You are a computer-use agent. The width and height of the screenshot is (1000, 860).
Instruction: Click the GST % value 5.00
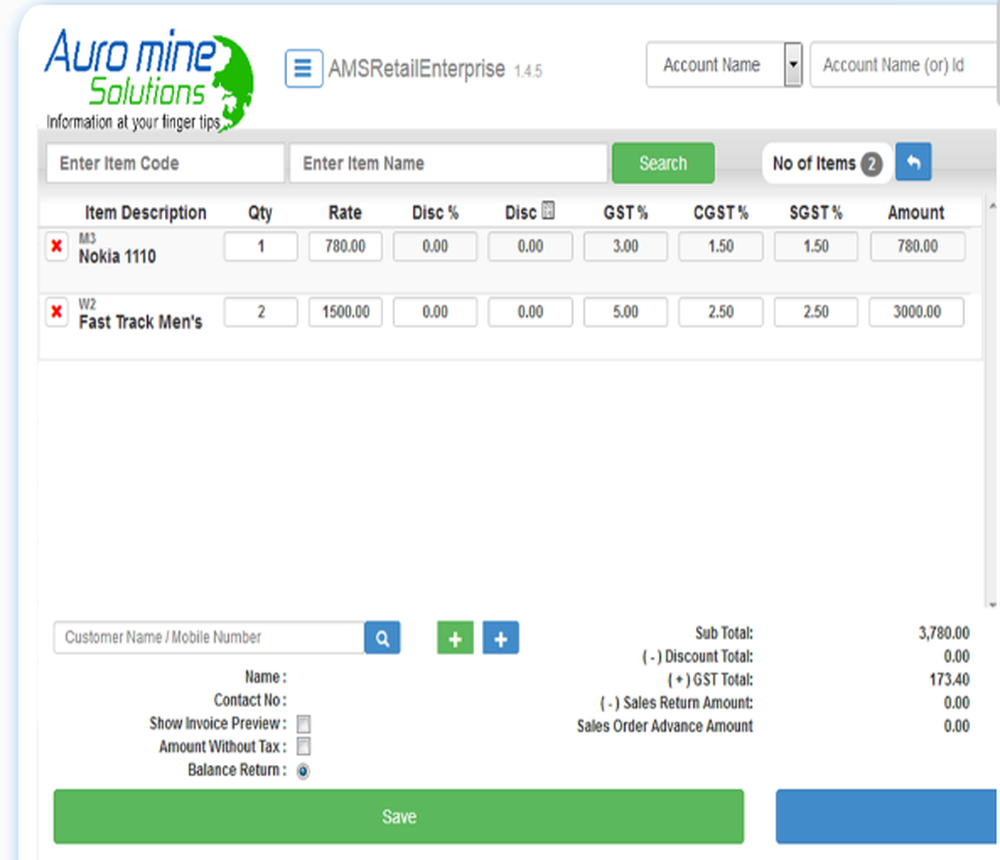point(626,312)
